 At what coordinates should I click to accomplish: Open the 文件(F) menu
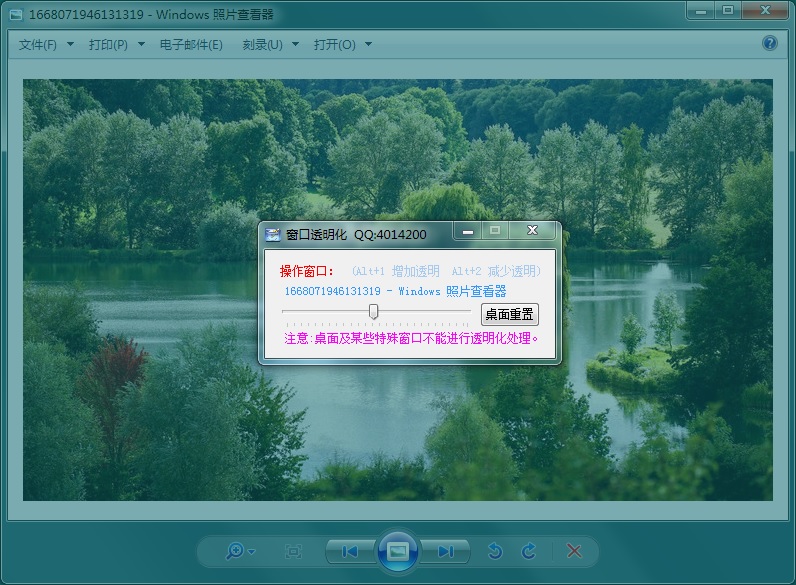pos(38,45)
